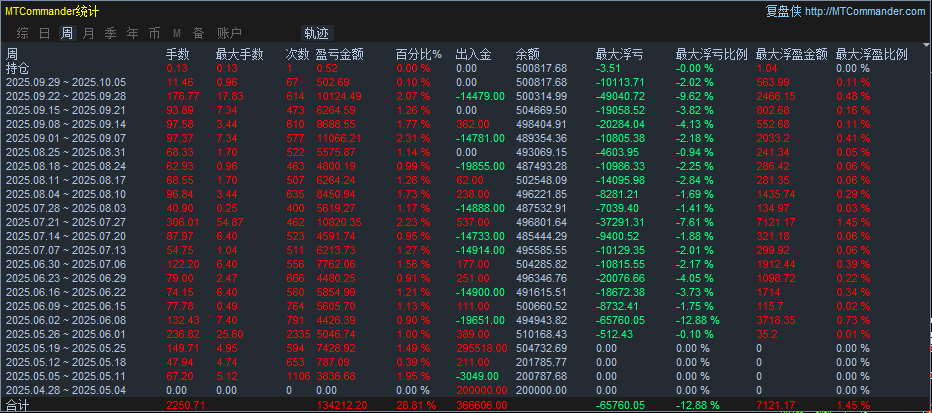Select the 2025.08.11 ~ 2025.08.17 week row
The width and height of the screenshot is (932, 413).
coord(466,180)
